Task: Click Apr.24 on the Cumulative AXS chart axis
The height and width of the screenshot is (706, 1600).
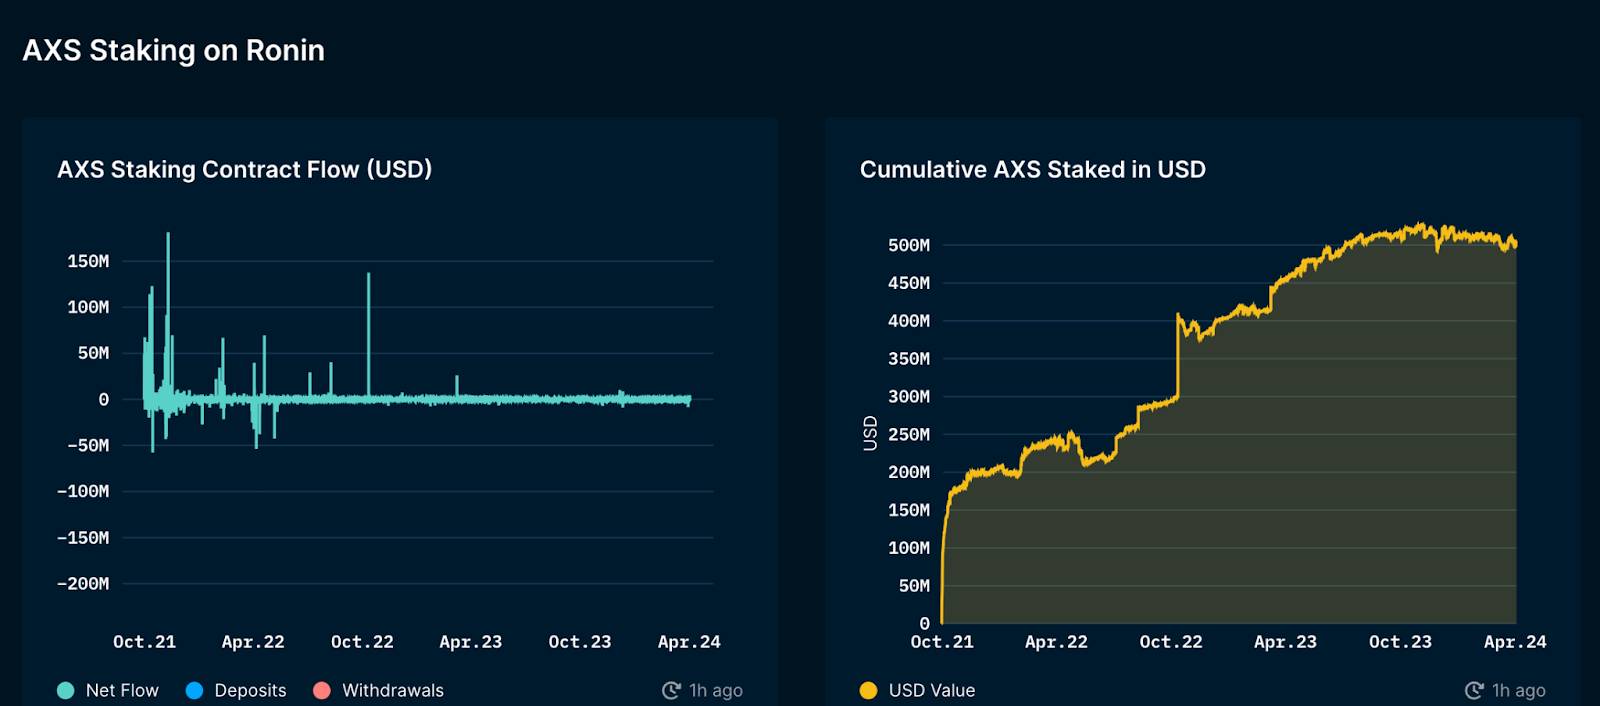Action: (x=1515, y=642)
